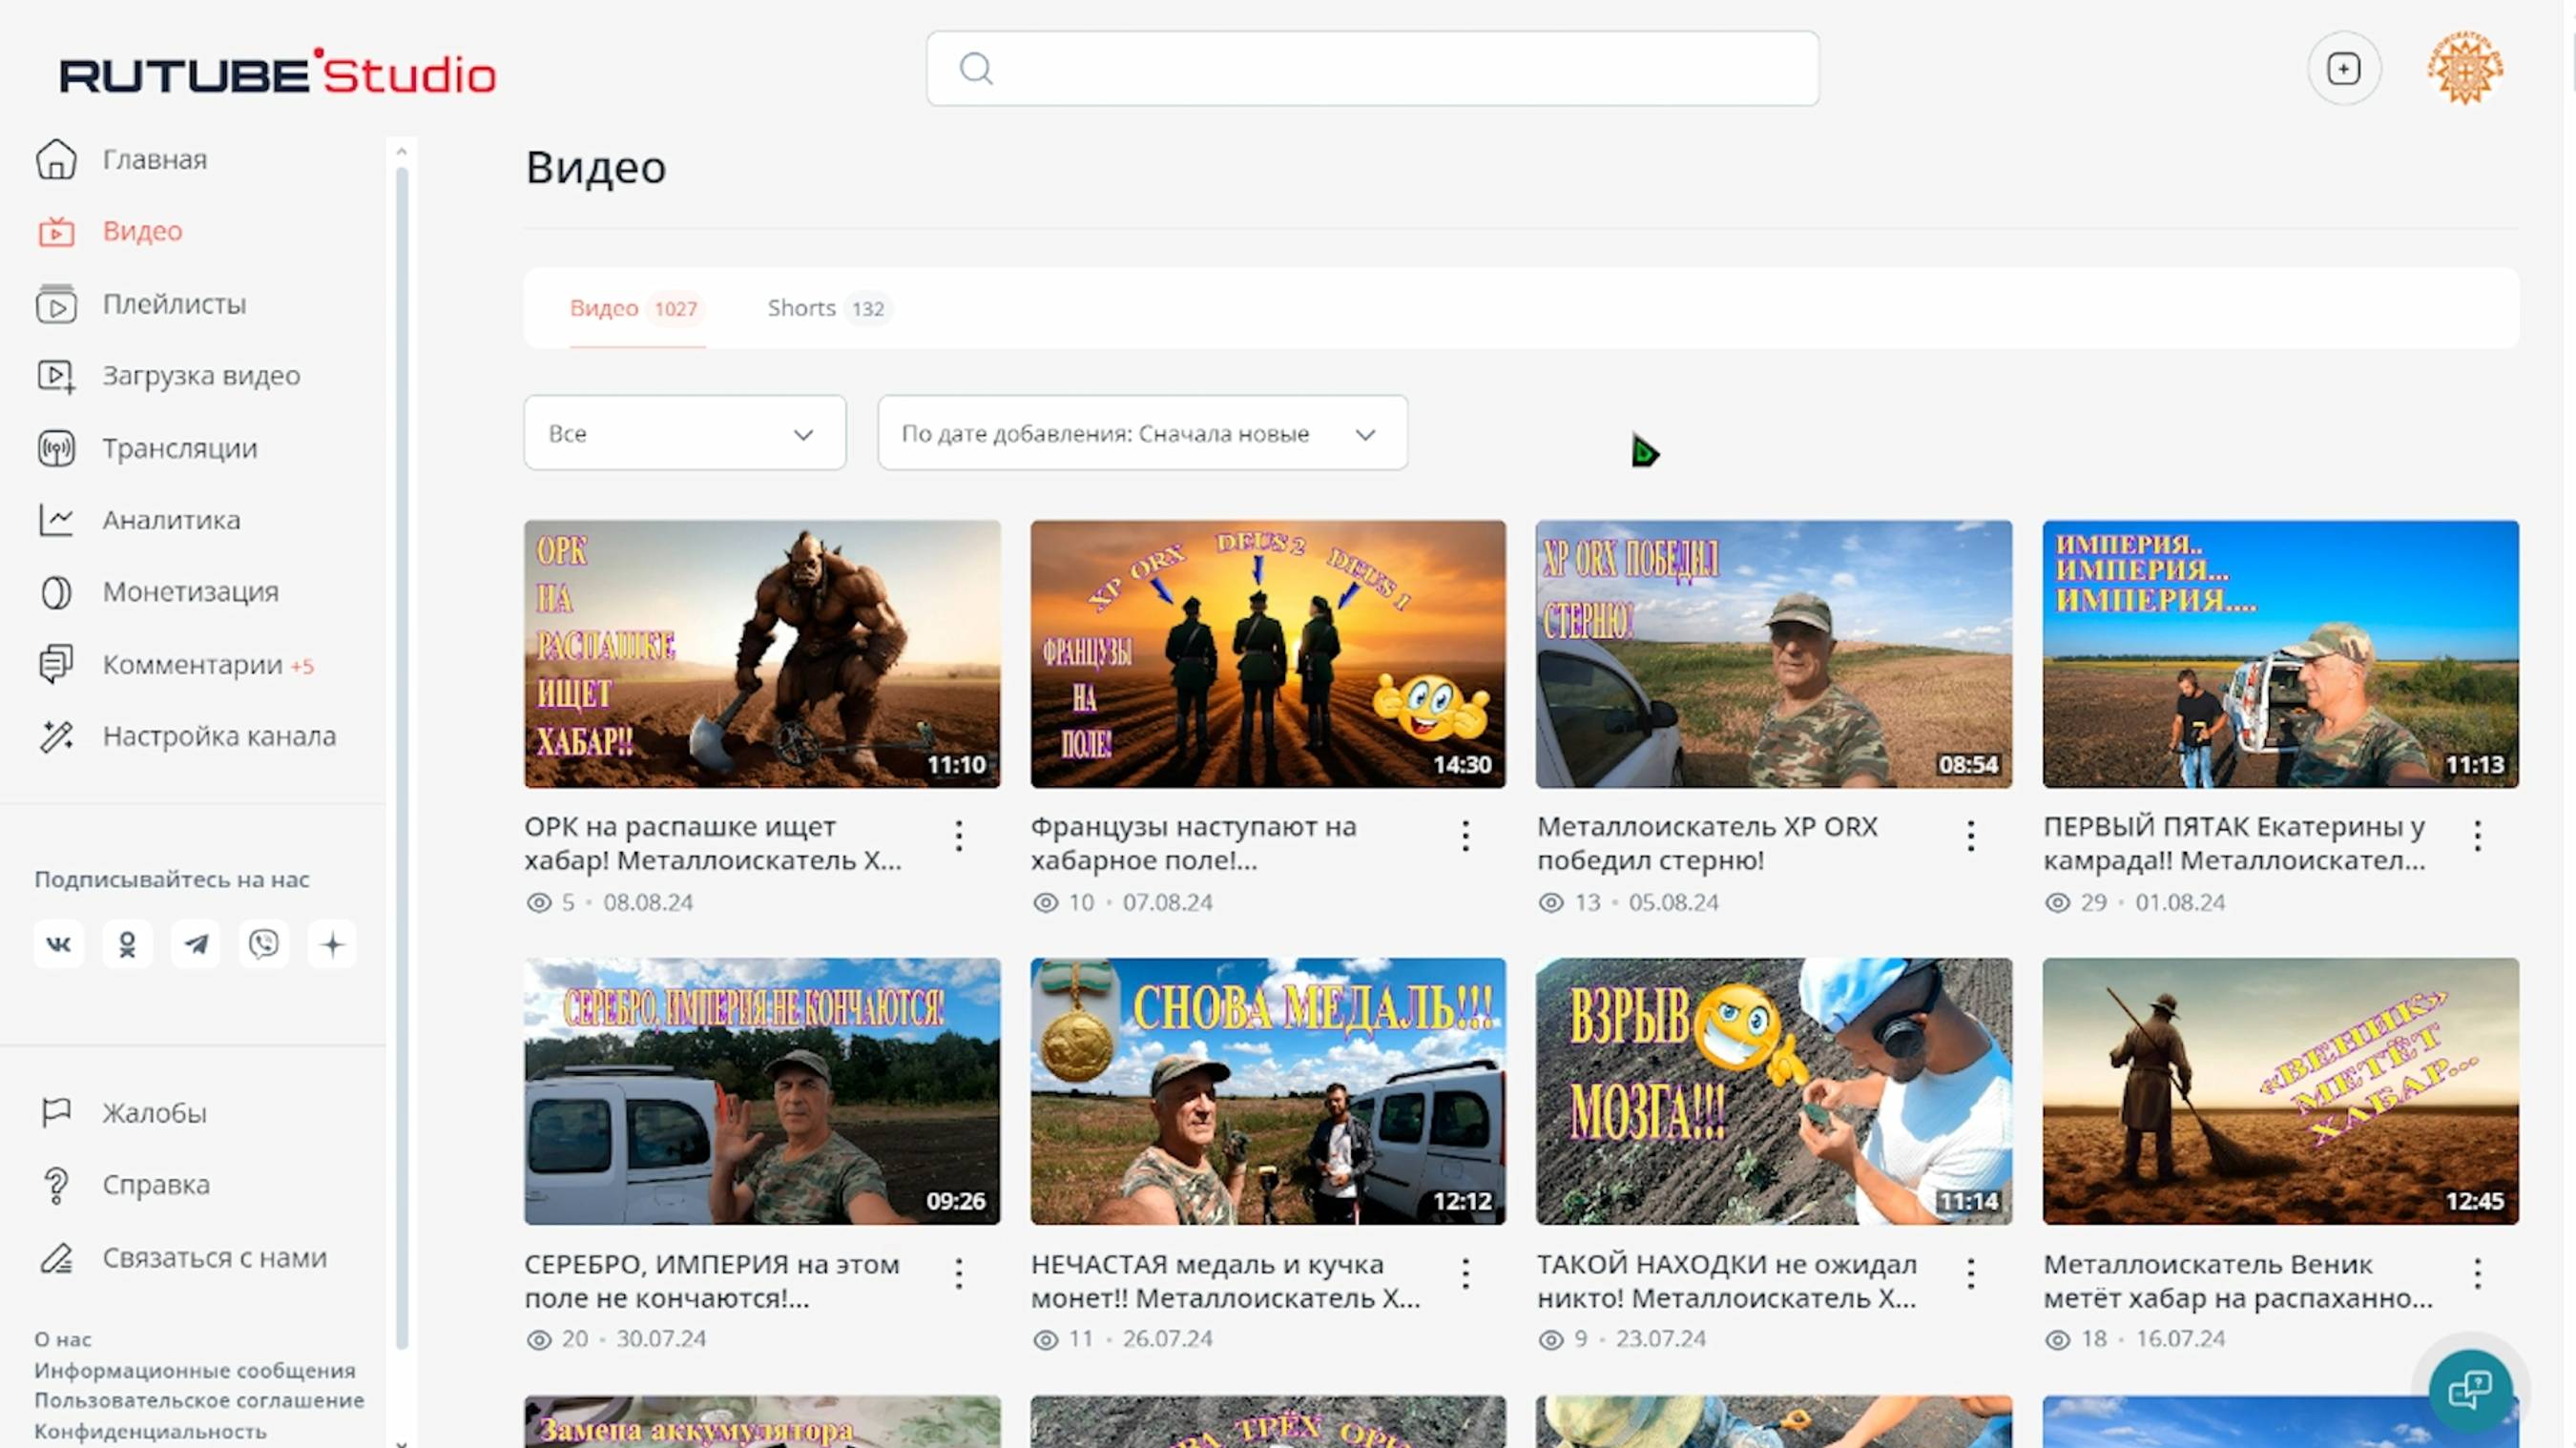Open the 'По дате добавления' sort dropdown
Viewport: 2576px width, 1448px height.
[1142, 433]
